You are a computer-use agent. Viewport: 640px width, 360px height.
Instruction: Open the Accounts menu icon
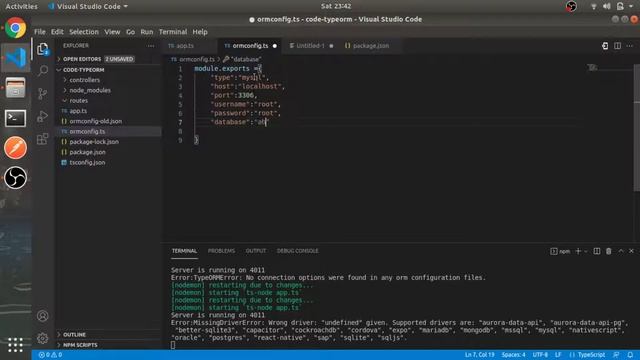pos(42,316)
